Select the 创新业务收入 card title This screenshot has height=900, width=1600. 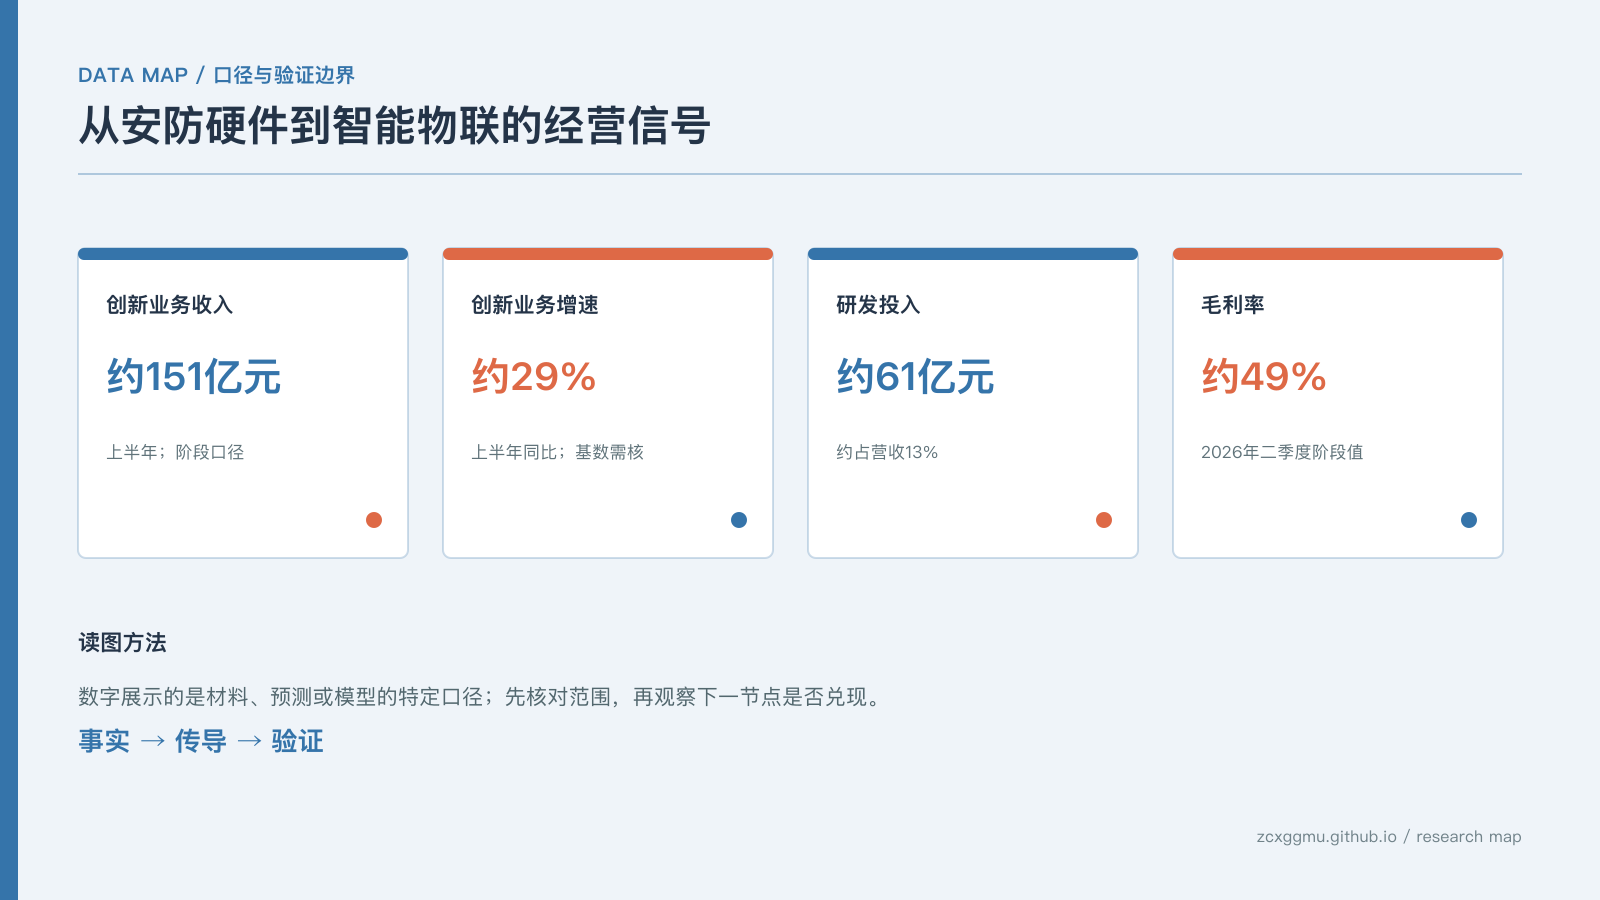tap(170, 305)
